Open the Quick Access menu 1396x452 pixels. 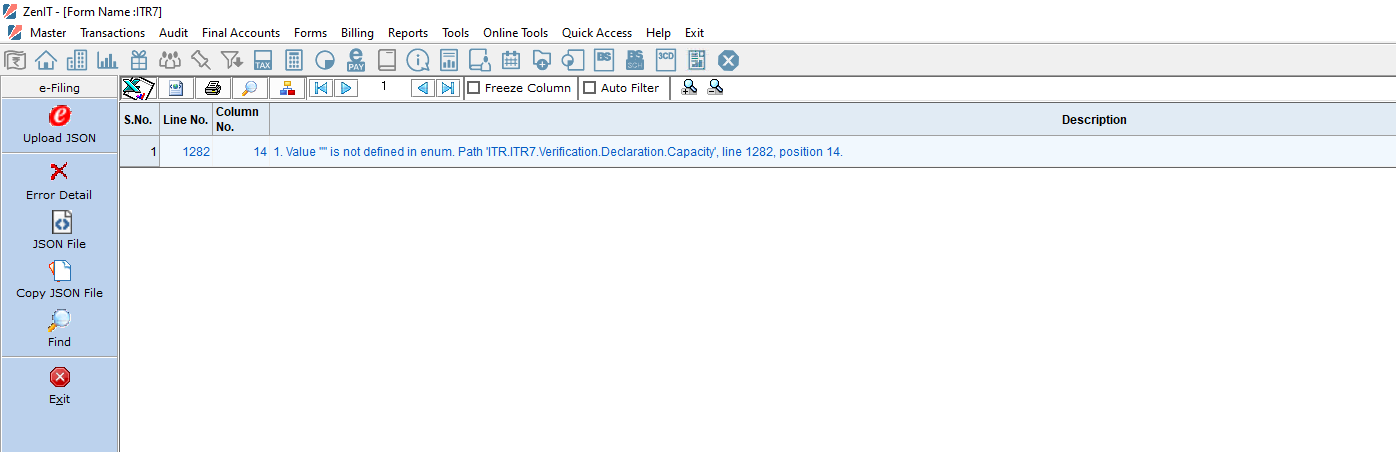[597, 33]
